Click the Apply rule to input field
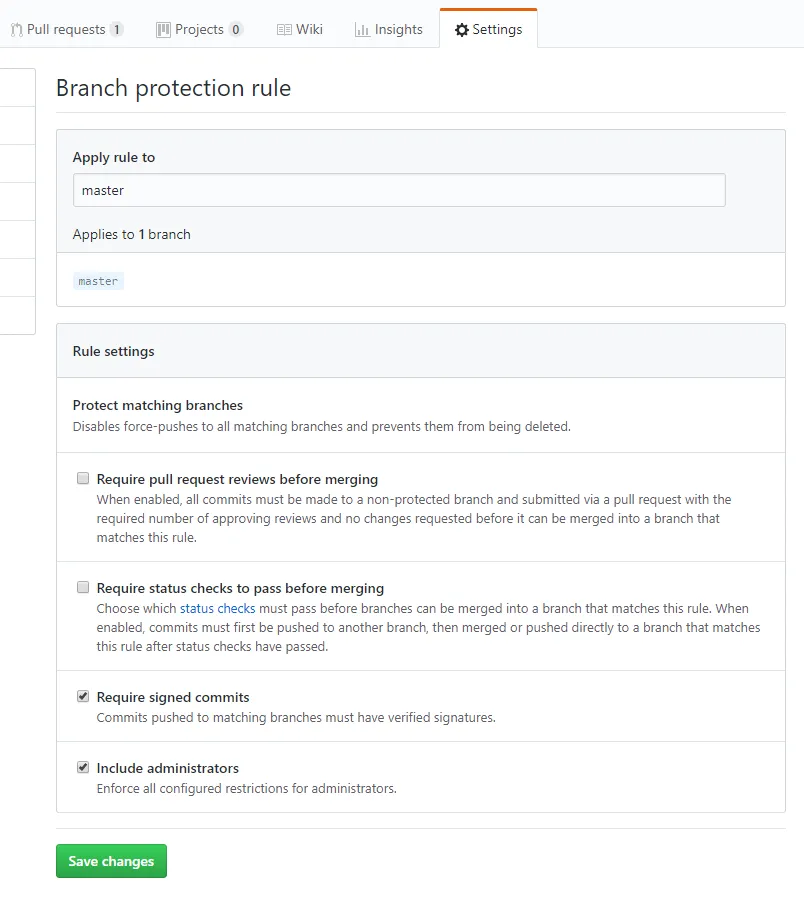Viewport: 804px width, 897px height. (x=399, y=190)
